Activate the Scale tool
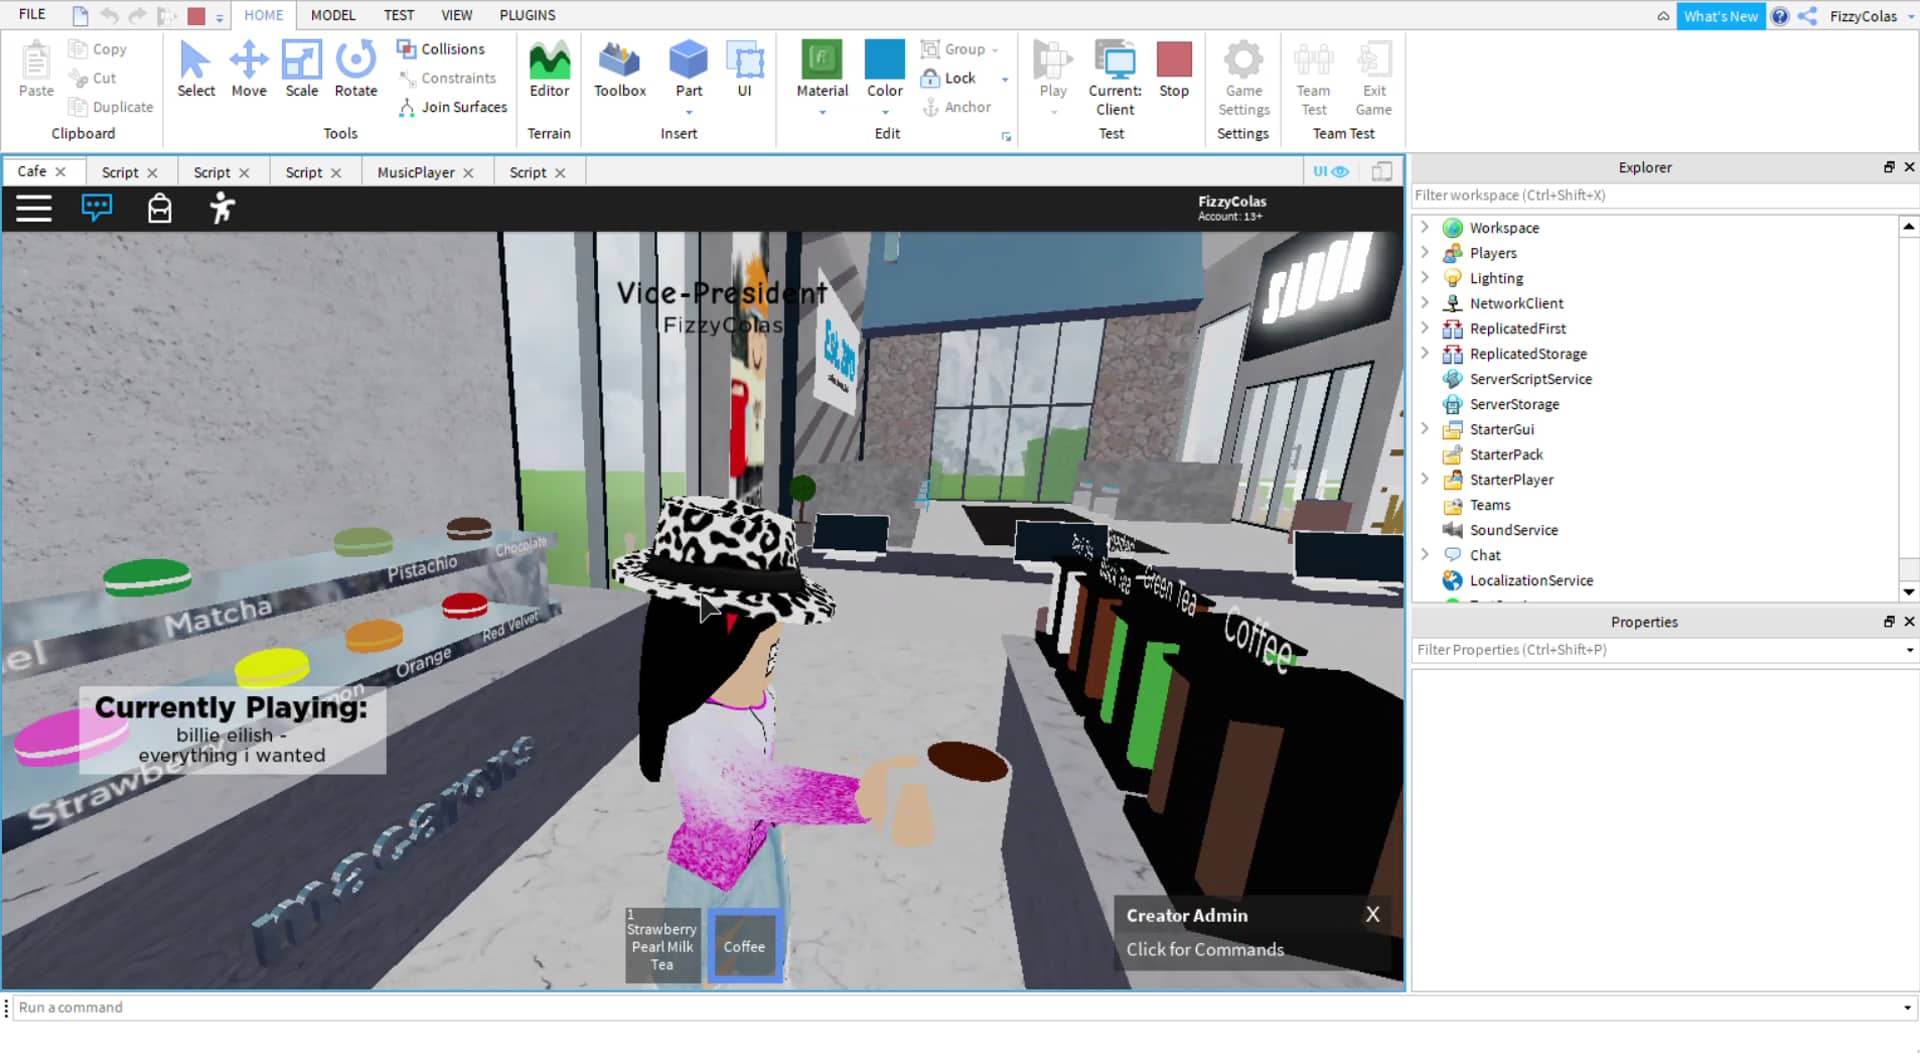1920x1064 pixels. tap(301, 68)
